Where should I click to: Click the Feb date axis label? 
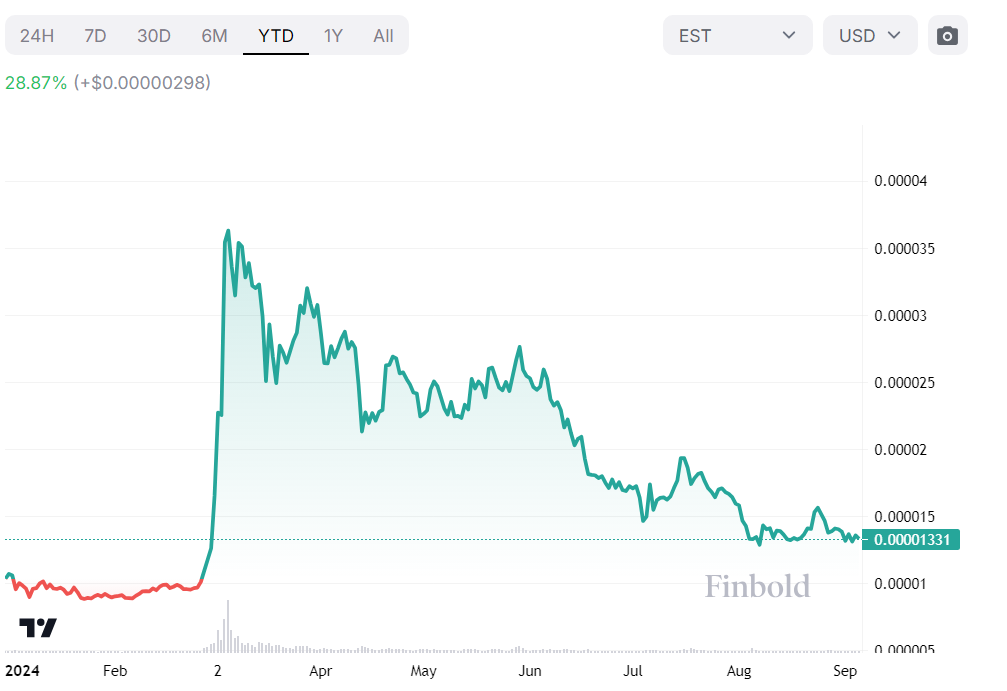click(115, 671)
